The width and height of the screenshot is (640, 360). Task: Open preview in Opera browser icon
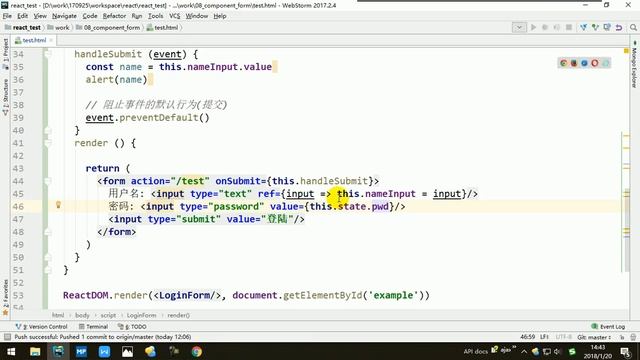[595, 63]
